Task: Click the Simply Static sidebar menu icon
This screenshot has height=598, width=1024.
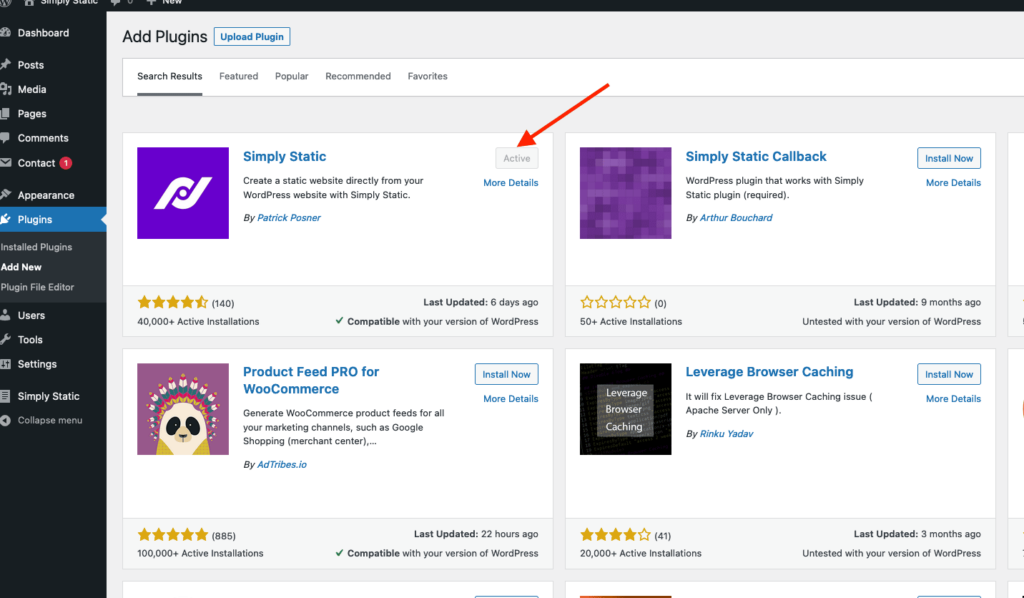Action: 5,396
